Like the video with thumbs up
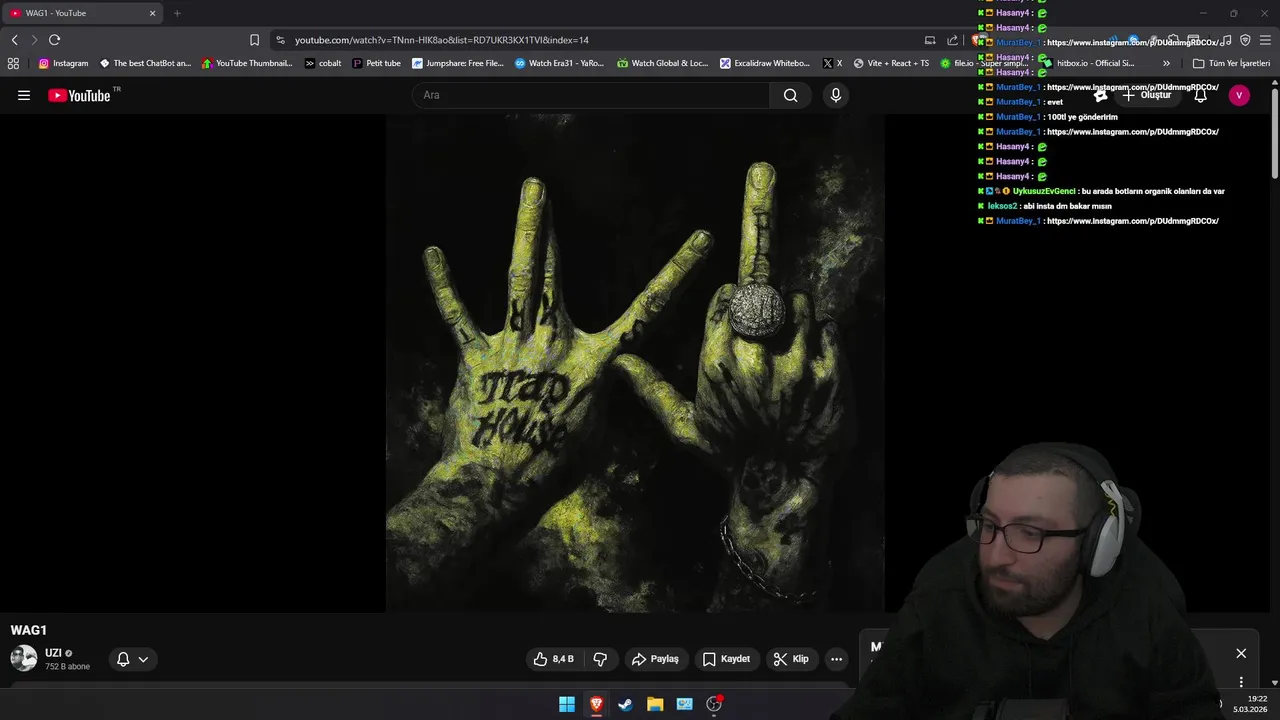1280x720 pixels. [553, 659]
